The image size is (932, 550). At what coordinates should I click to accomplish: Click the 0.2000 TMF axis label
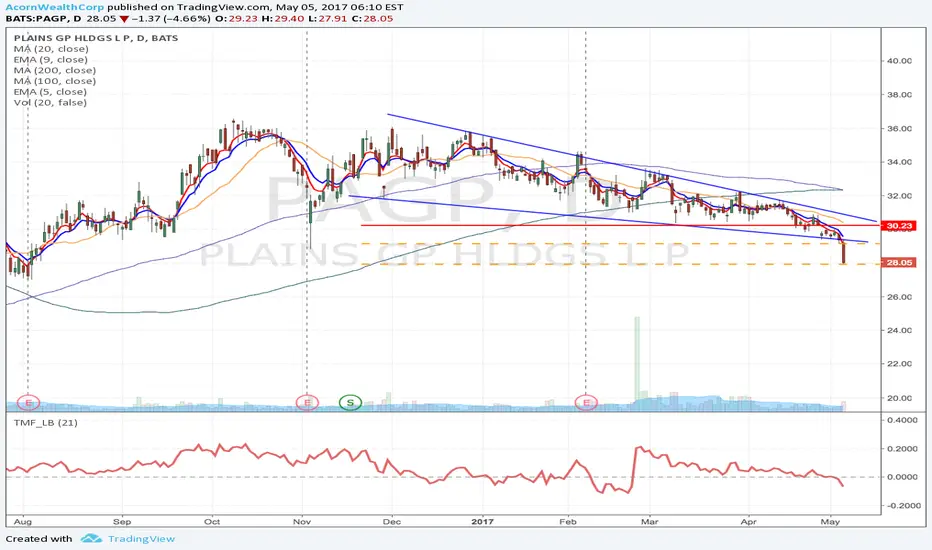click(x=902, y=448)
